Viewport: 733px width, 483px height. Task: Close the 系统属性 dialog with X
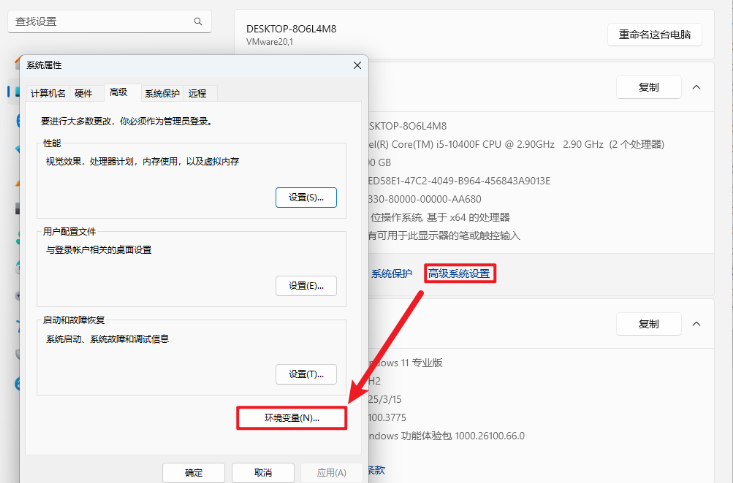coord(357,65)
